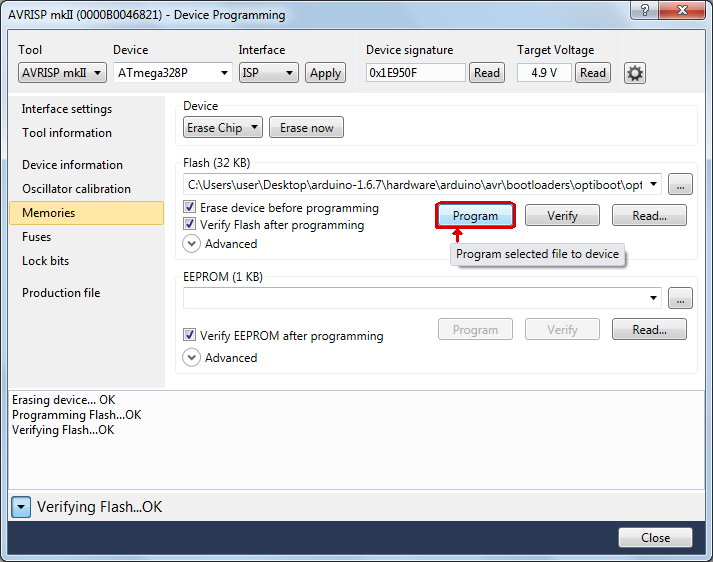Screen dimensions: 713x562
Task: Toggle Verify EEPROM after programming
Action: pos(190,336)
